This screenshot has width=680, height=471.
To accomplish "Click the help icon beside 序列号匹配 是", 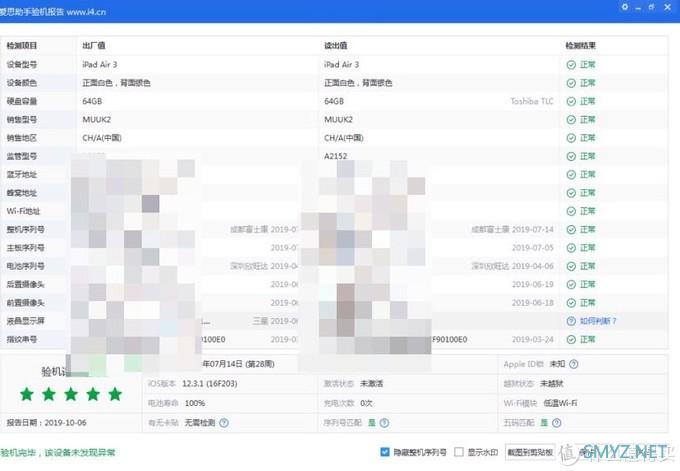I will [384, 422].
